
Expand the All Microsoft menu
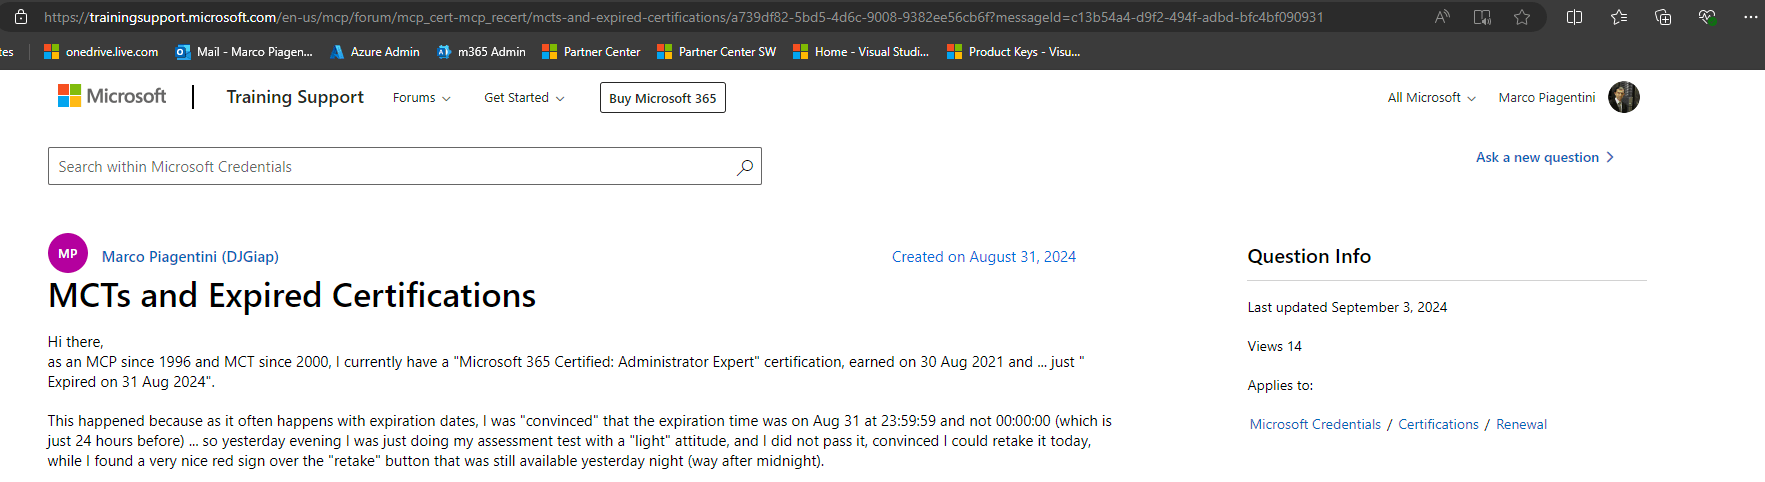point(1431,98)
